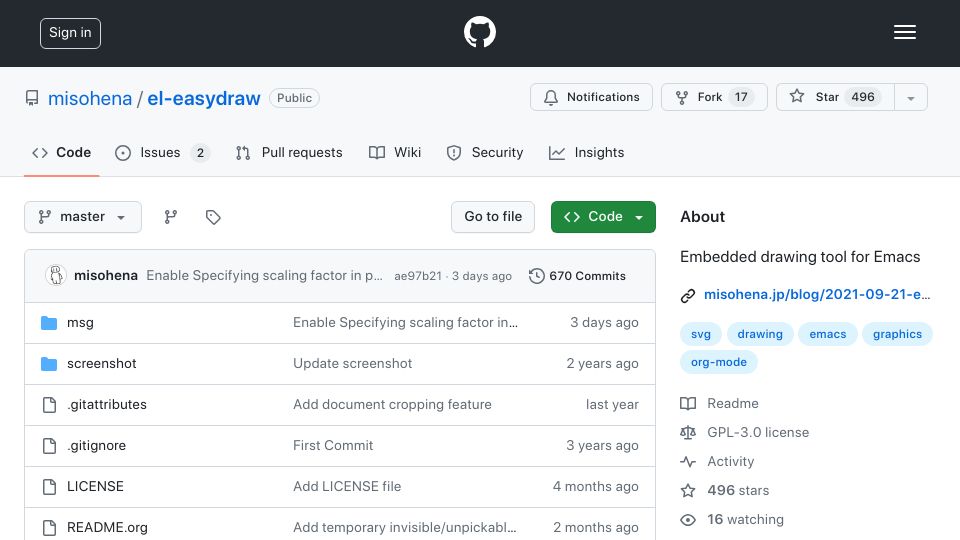Screen dimensions: 960x540
Task: View the 670 Commits history
Action: [x=577, y=276]
